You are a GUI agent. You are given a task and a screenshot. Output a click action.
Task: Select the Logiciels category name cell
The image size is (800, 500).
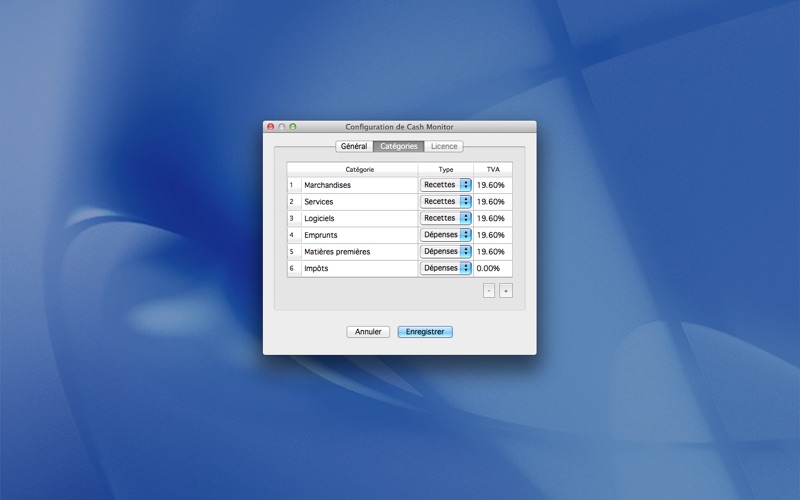358,218
